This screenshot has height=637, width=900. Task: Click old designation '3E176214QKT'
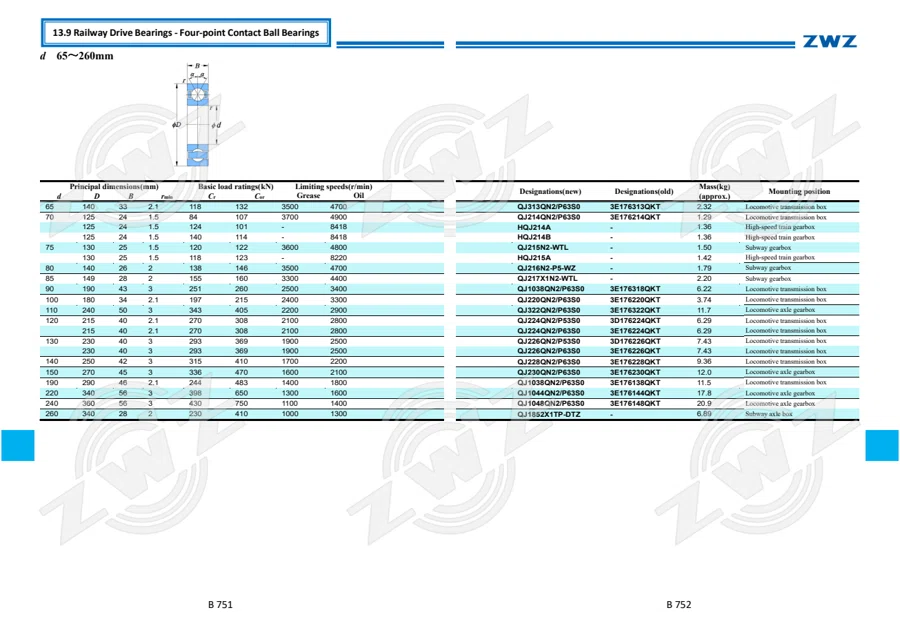click(x=635, y=217)
